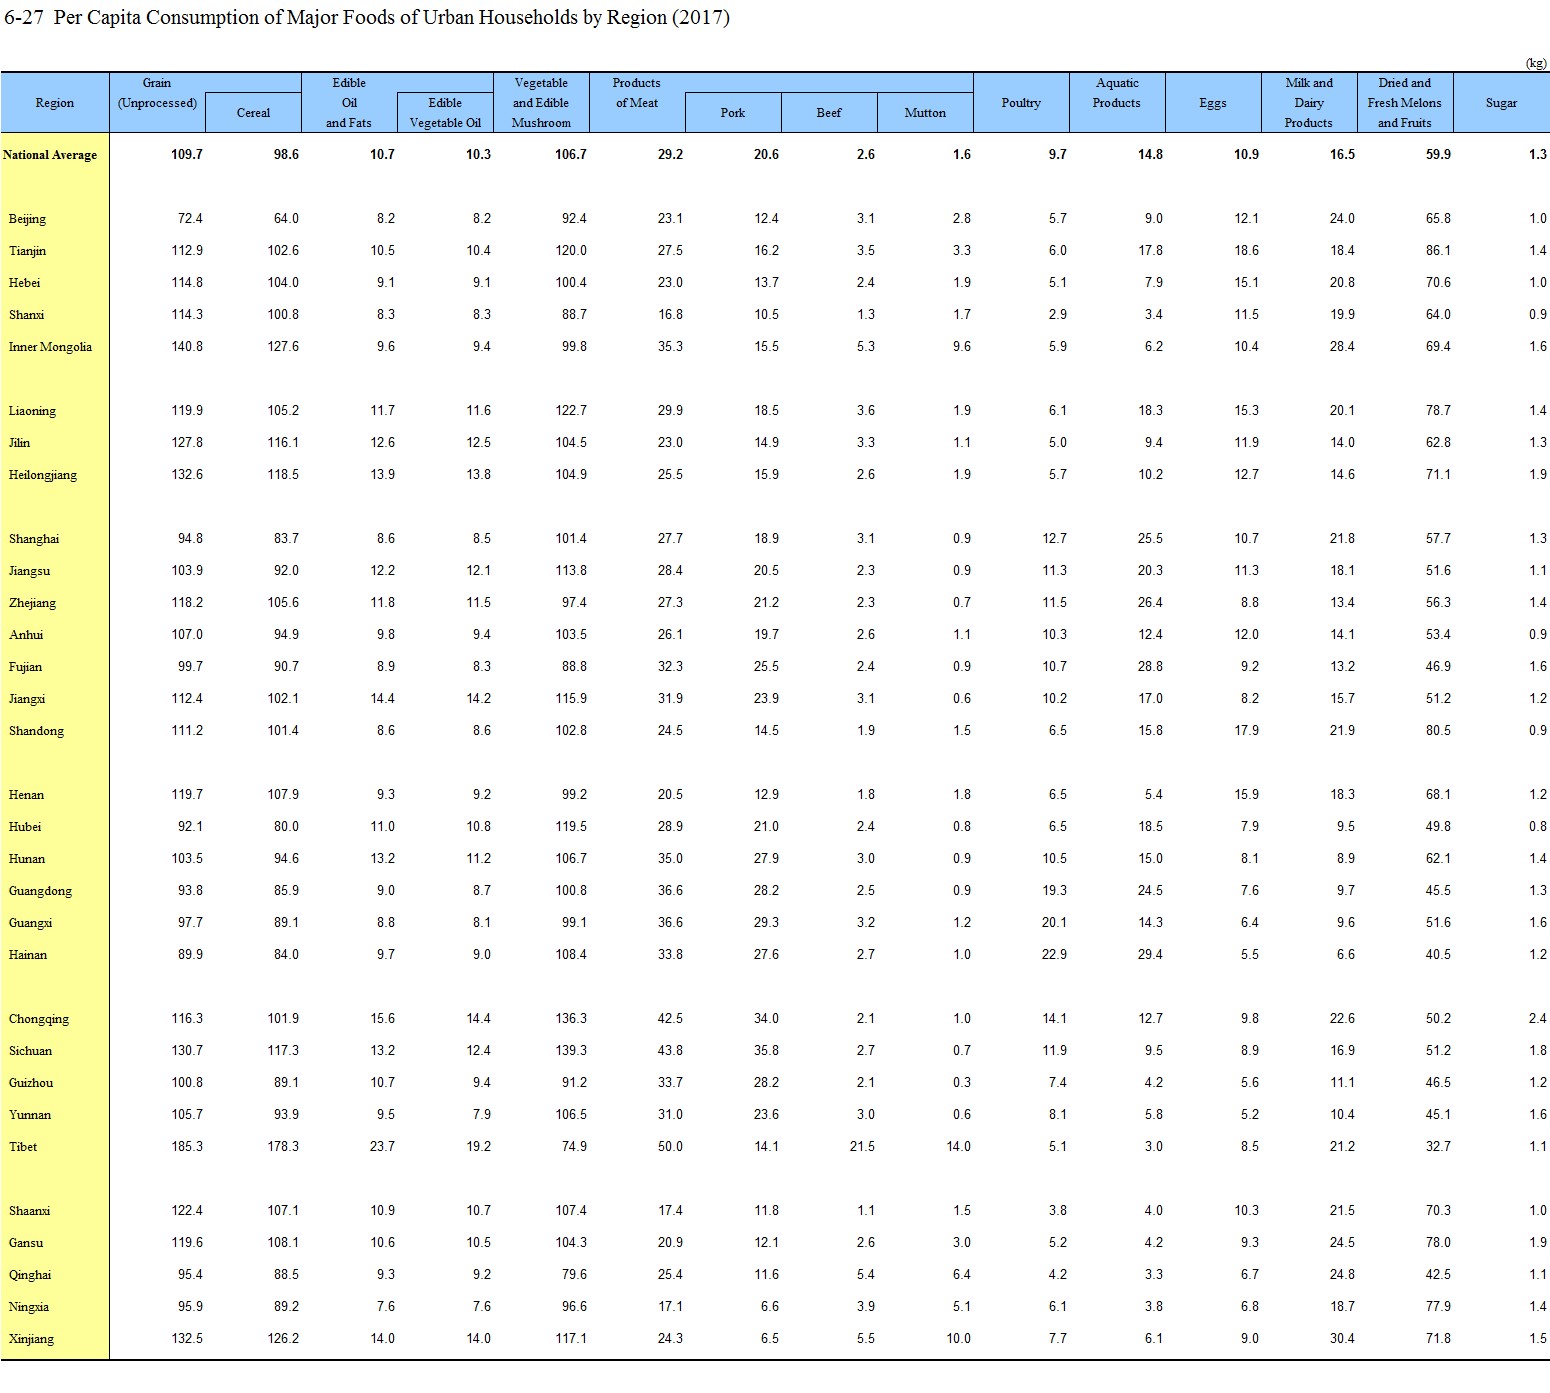Select the 'Hunan' row label
1550x1393 pixels.
pyautogui.click(x=27, y=859)
